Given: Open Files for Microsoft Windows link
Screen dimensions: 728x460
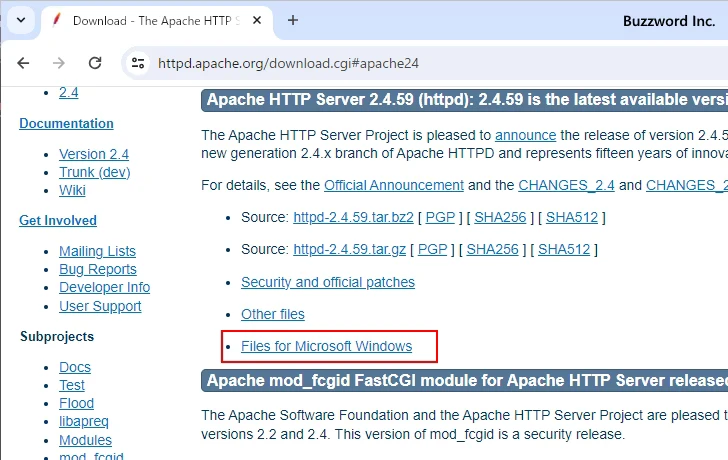Looking at the screenshot, I should (326, 346).
